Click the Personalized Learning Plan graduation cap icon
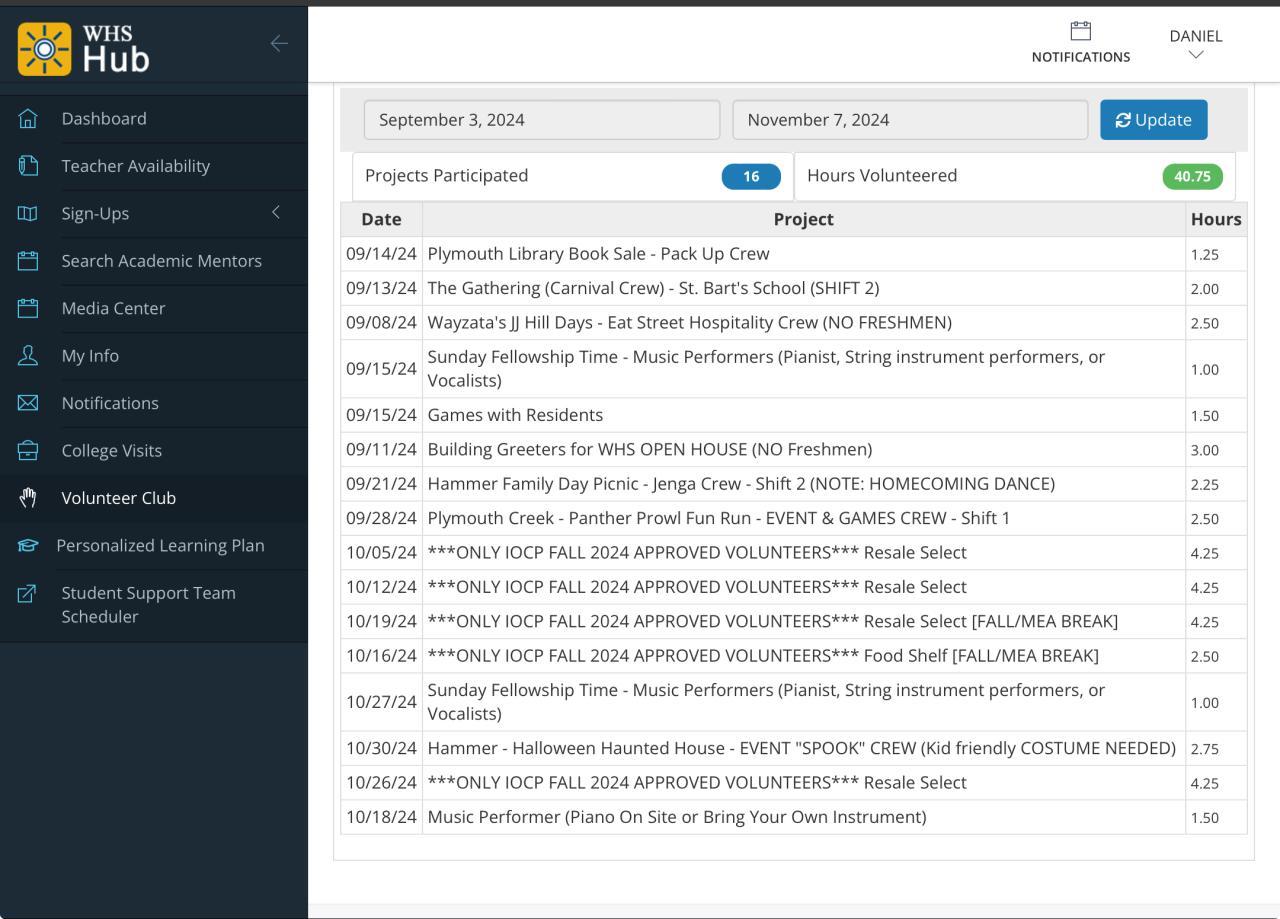The height and width of the screenshot is (919, 1280). point(28,546)
